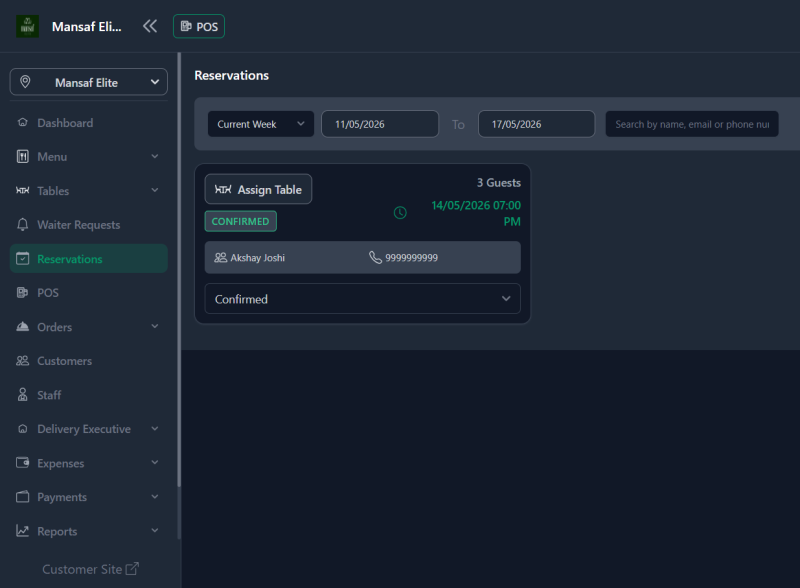Screen dimensions: 800x588
Task: Click the Reports chart icon
Action: [22, 531]
